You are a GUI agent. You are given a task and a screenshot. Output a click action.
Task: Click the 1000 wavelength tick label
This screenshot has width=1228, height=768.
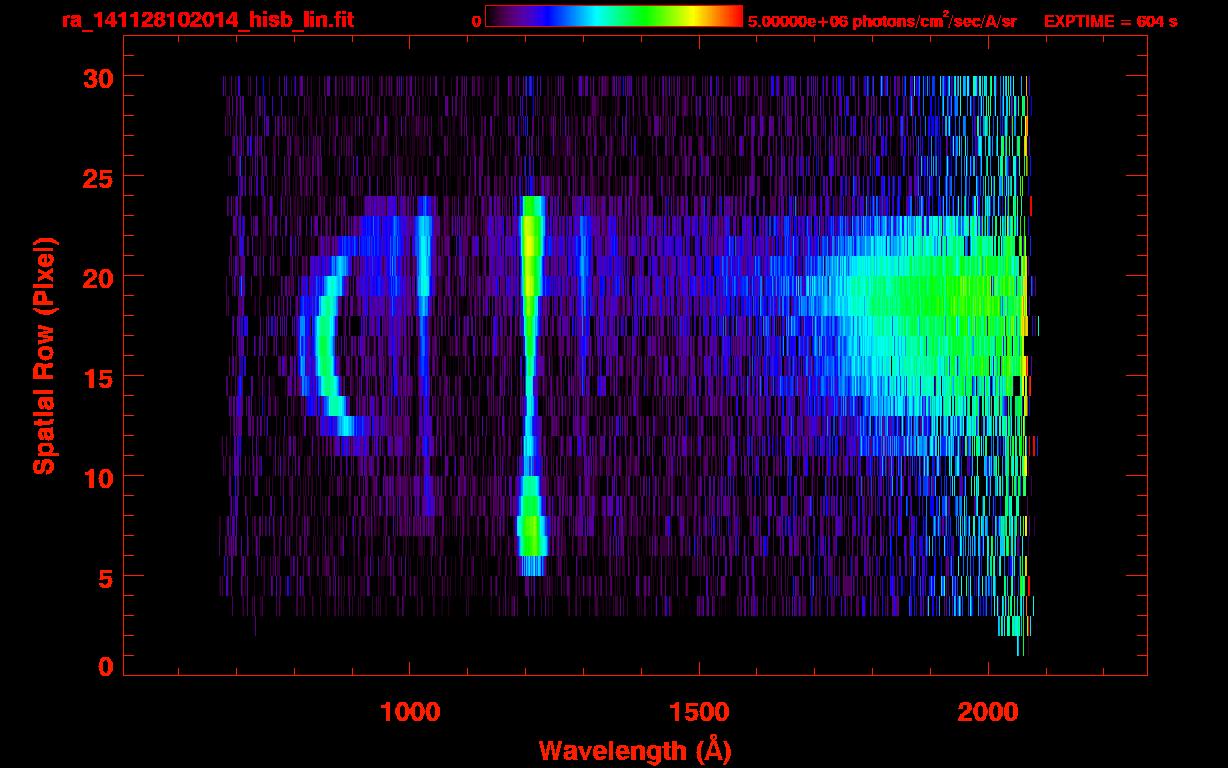pos(410,711)
